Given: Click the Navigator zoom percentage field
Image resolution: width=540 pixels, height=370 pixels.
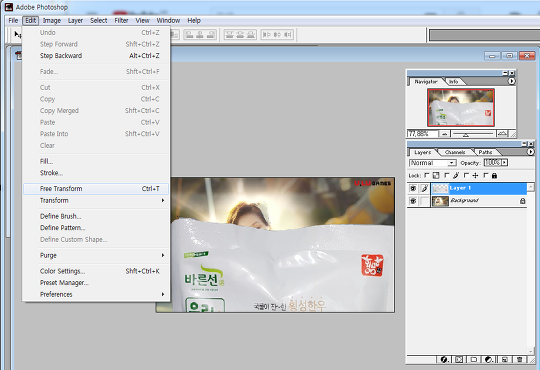Looking at the screenshot, I should (423, 134).
